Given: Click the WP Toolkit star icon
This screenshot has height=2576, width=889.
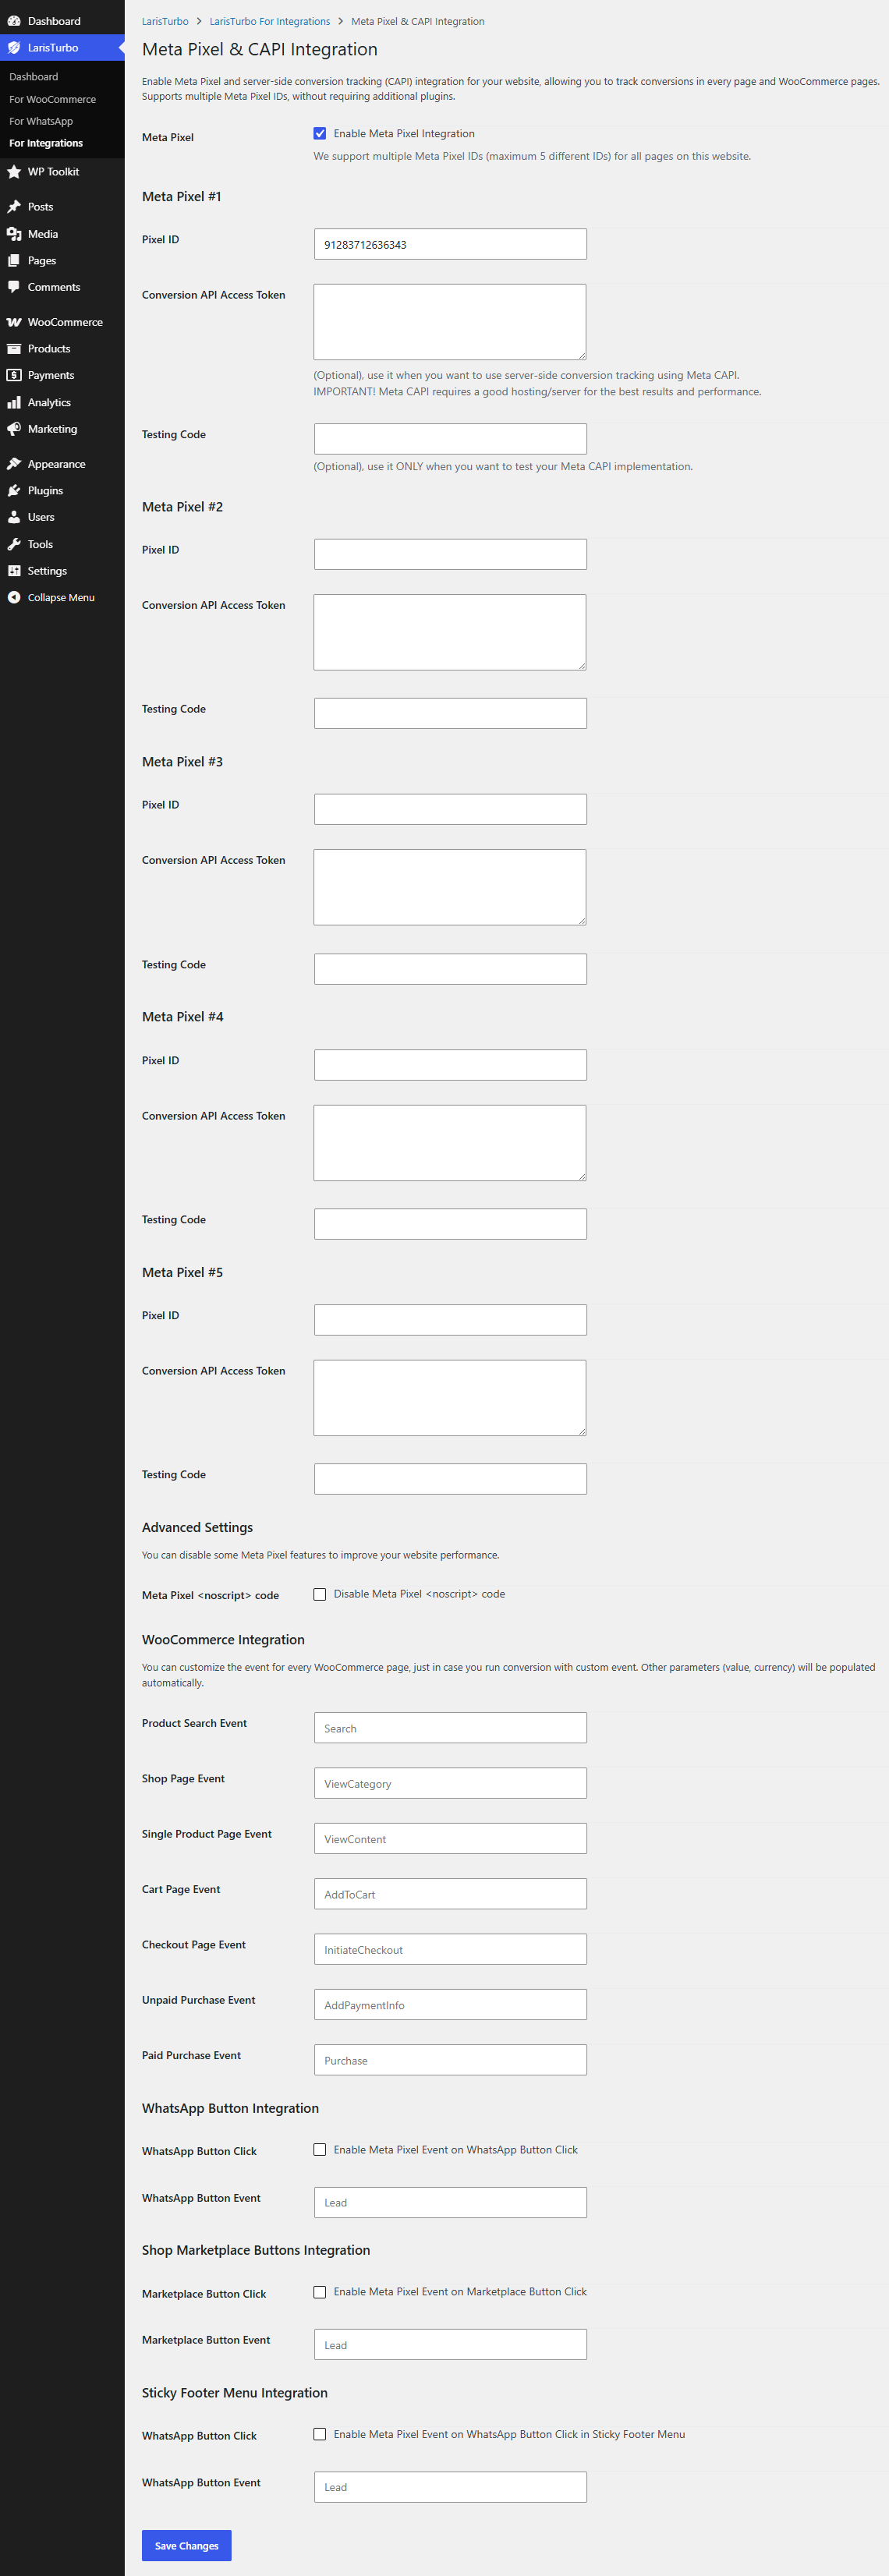Looking at the screenshot, I should (x=14, y=172).
